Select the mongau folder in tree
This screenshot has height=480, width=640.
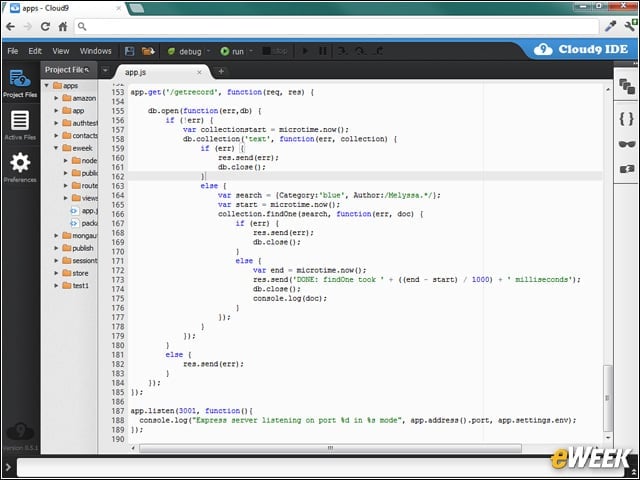pos(80,236)
